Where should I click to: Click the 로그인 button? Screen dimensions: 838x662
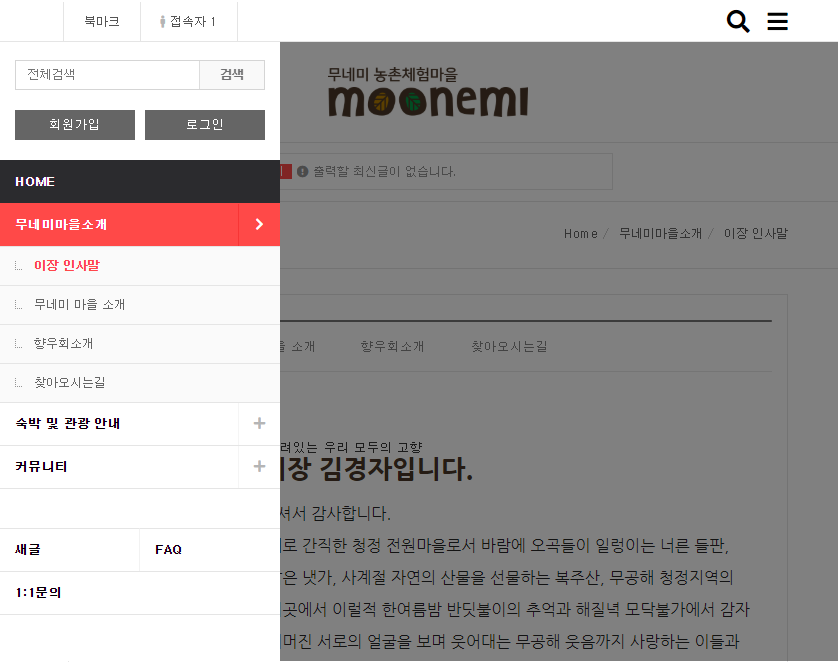(x=205, y=125)
